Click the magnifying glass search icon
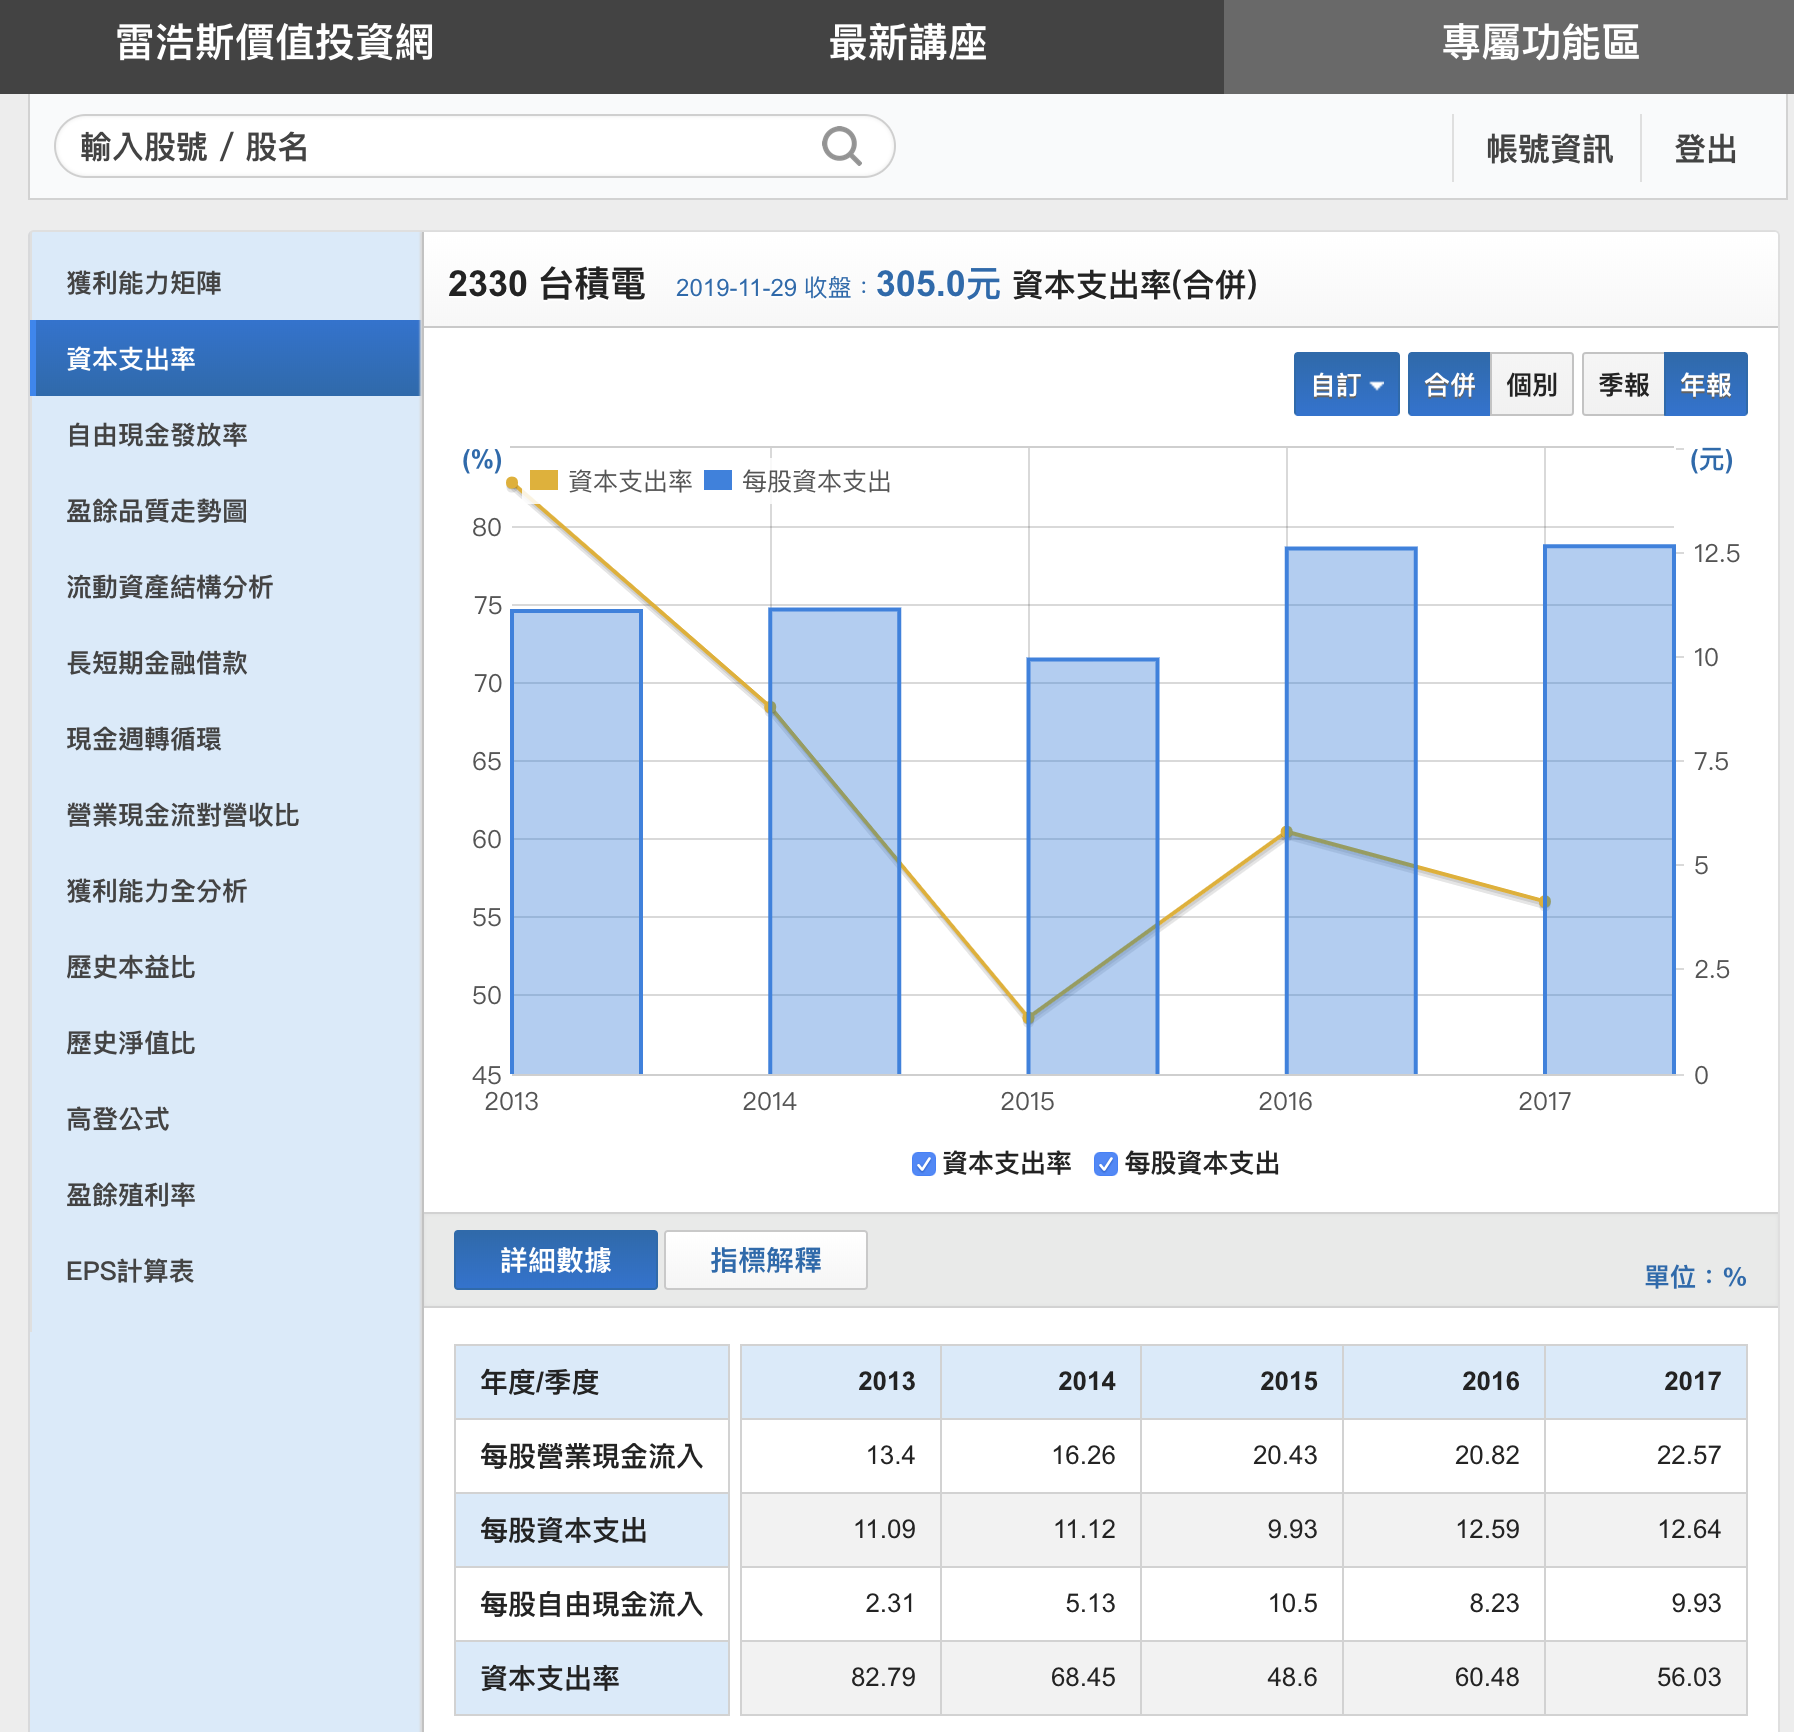Screen dimensions: 1794x1732 tap(841, 146)
